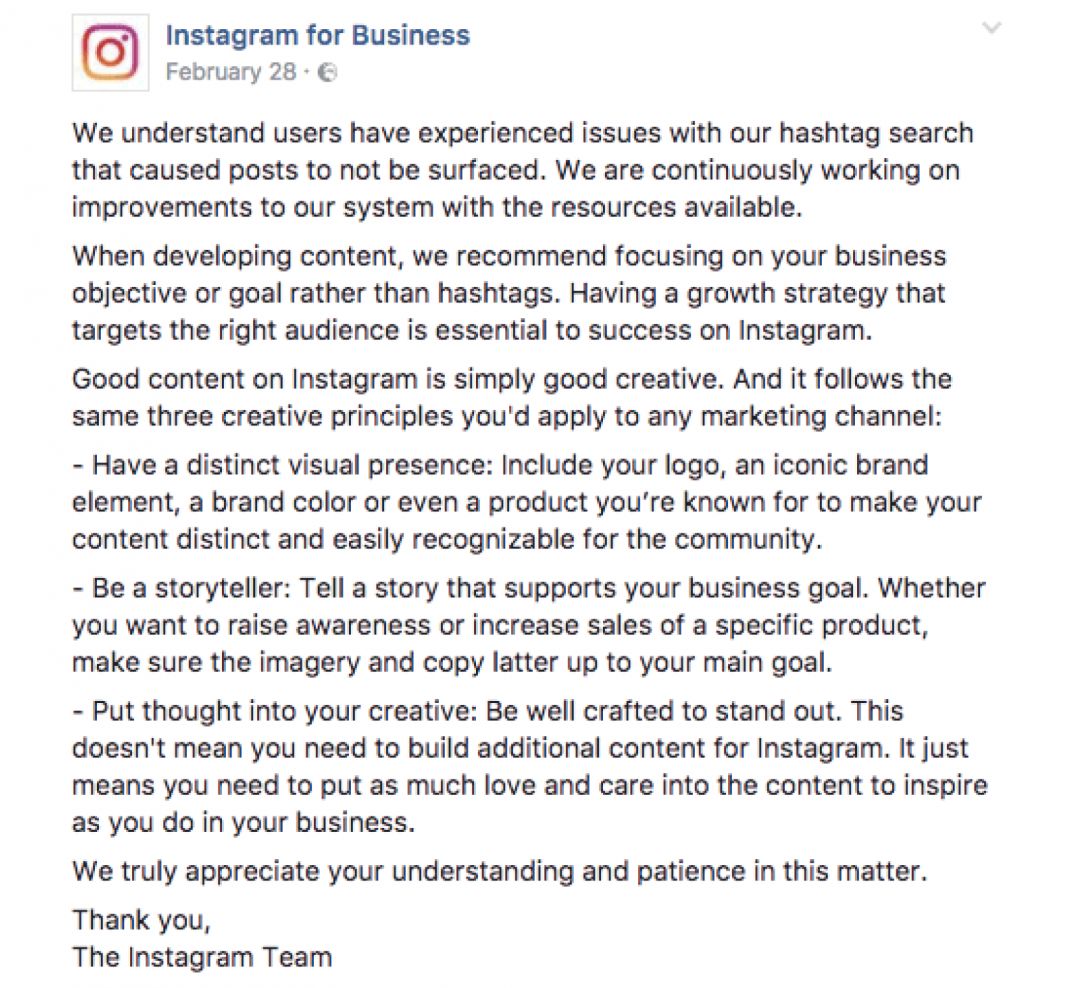Click the Instagram for Business page title
Viewport: 1080px width, 988px height.
click(318, 35)
